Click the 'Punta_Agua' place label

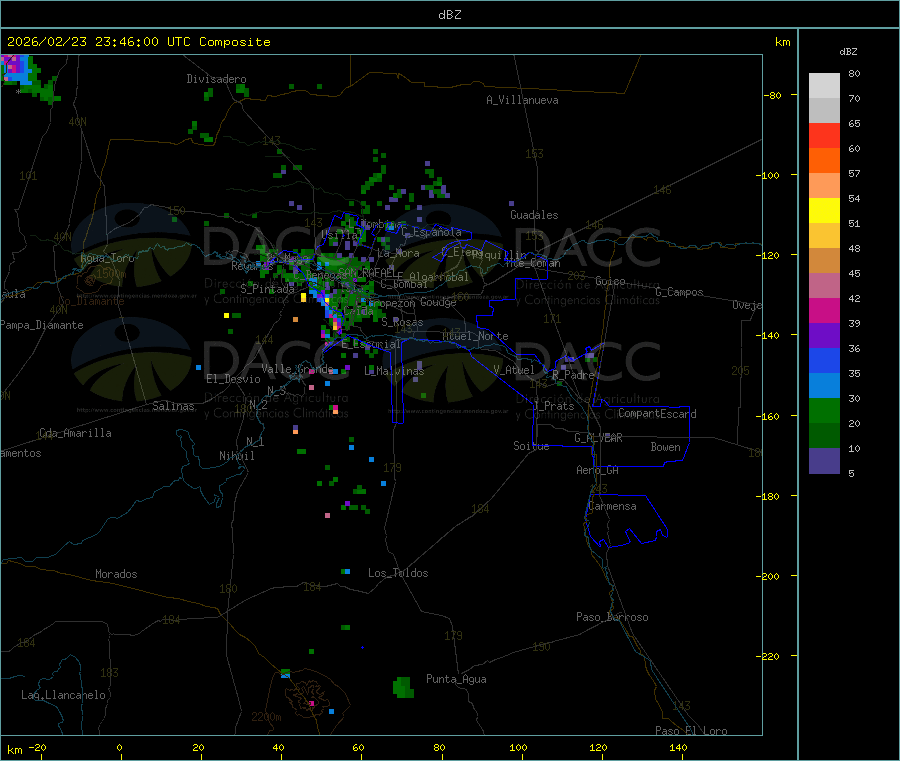pos(456,679)
